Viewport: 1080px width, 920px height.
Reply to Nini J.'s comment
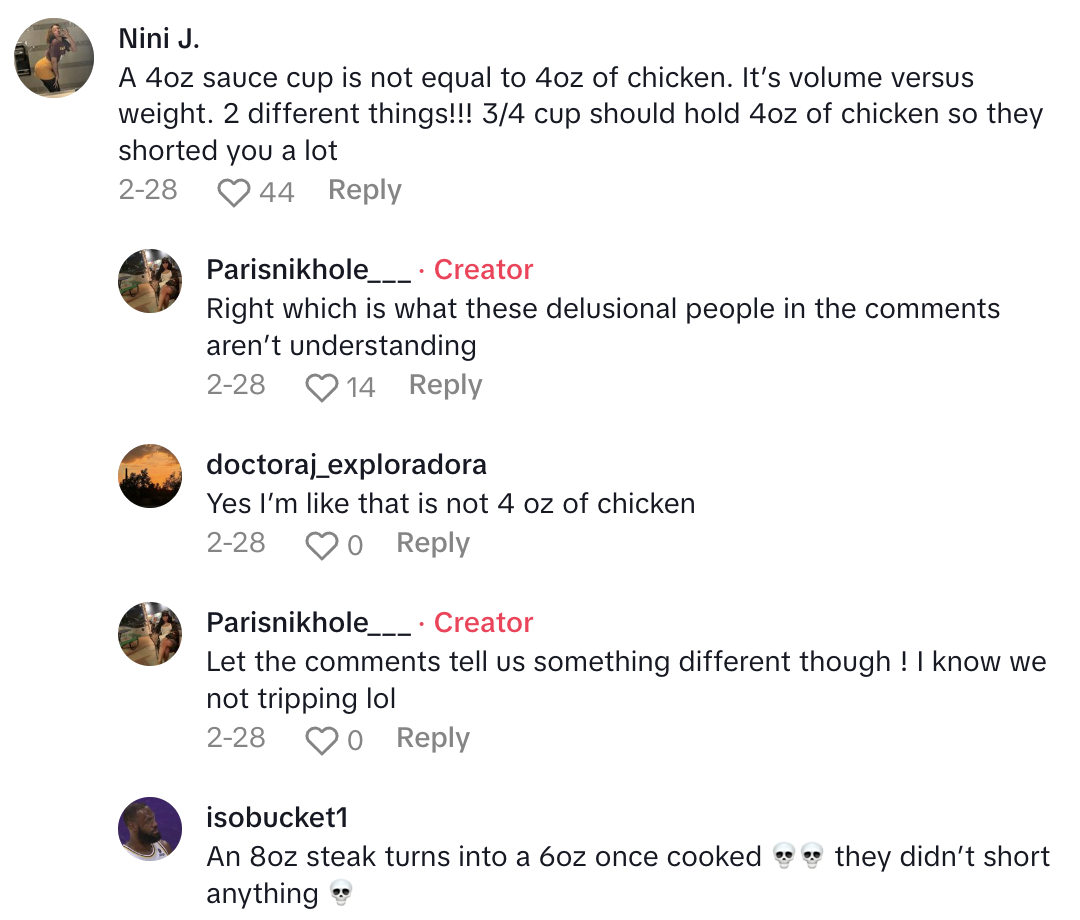(x=364, y=190)
